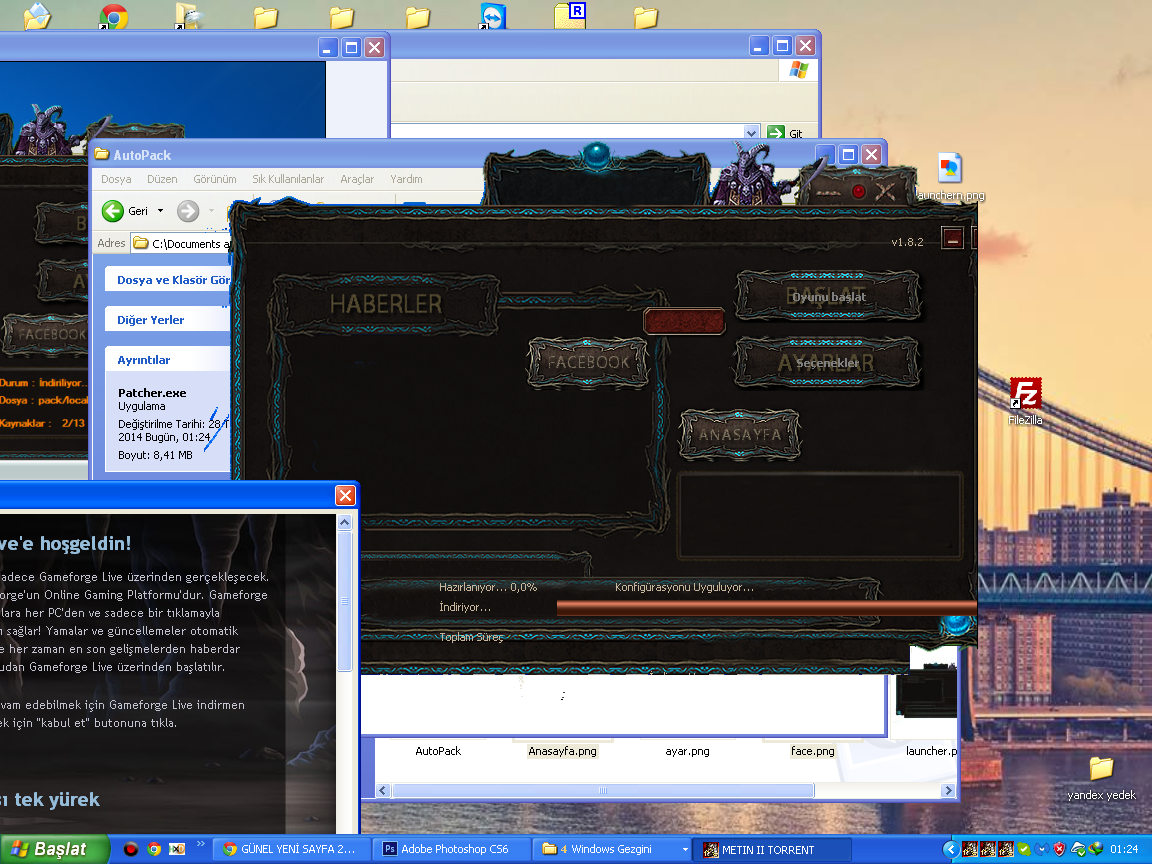Click the FACEBOOK button in front launcher
The image size is (1152, 864).
click(588, 361)
